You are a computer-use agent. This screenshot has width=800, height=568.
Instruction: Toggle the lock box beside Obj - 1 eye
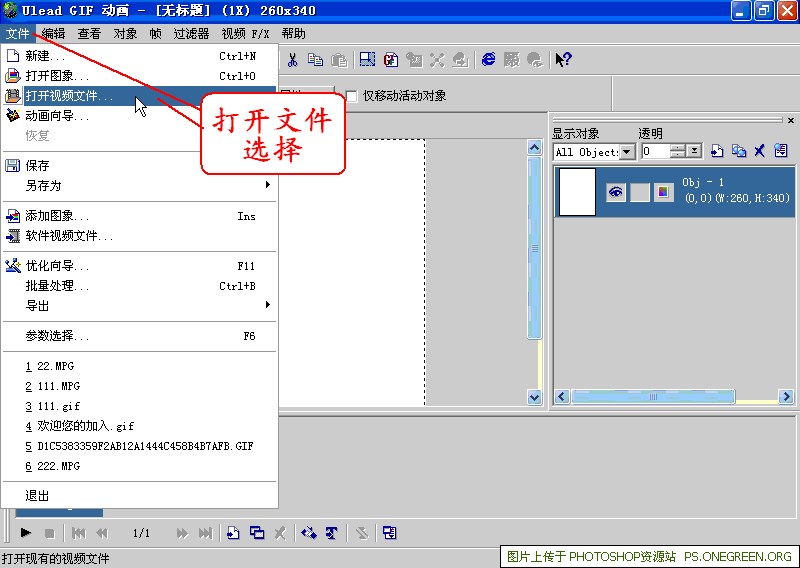[639, 192]
